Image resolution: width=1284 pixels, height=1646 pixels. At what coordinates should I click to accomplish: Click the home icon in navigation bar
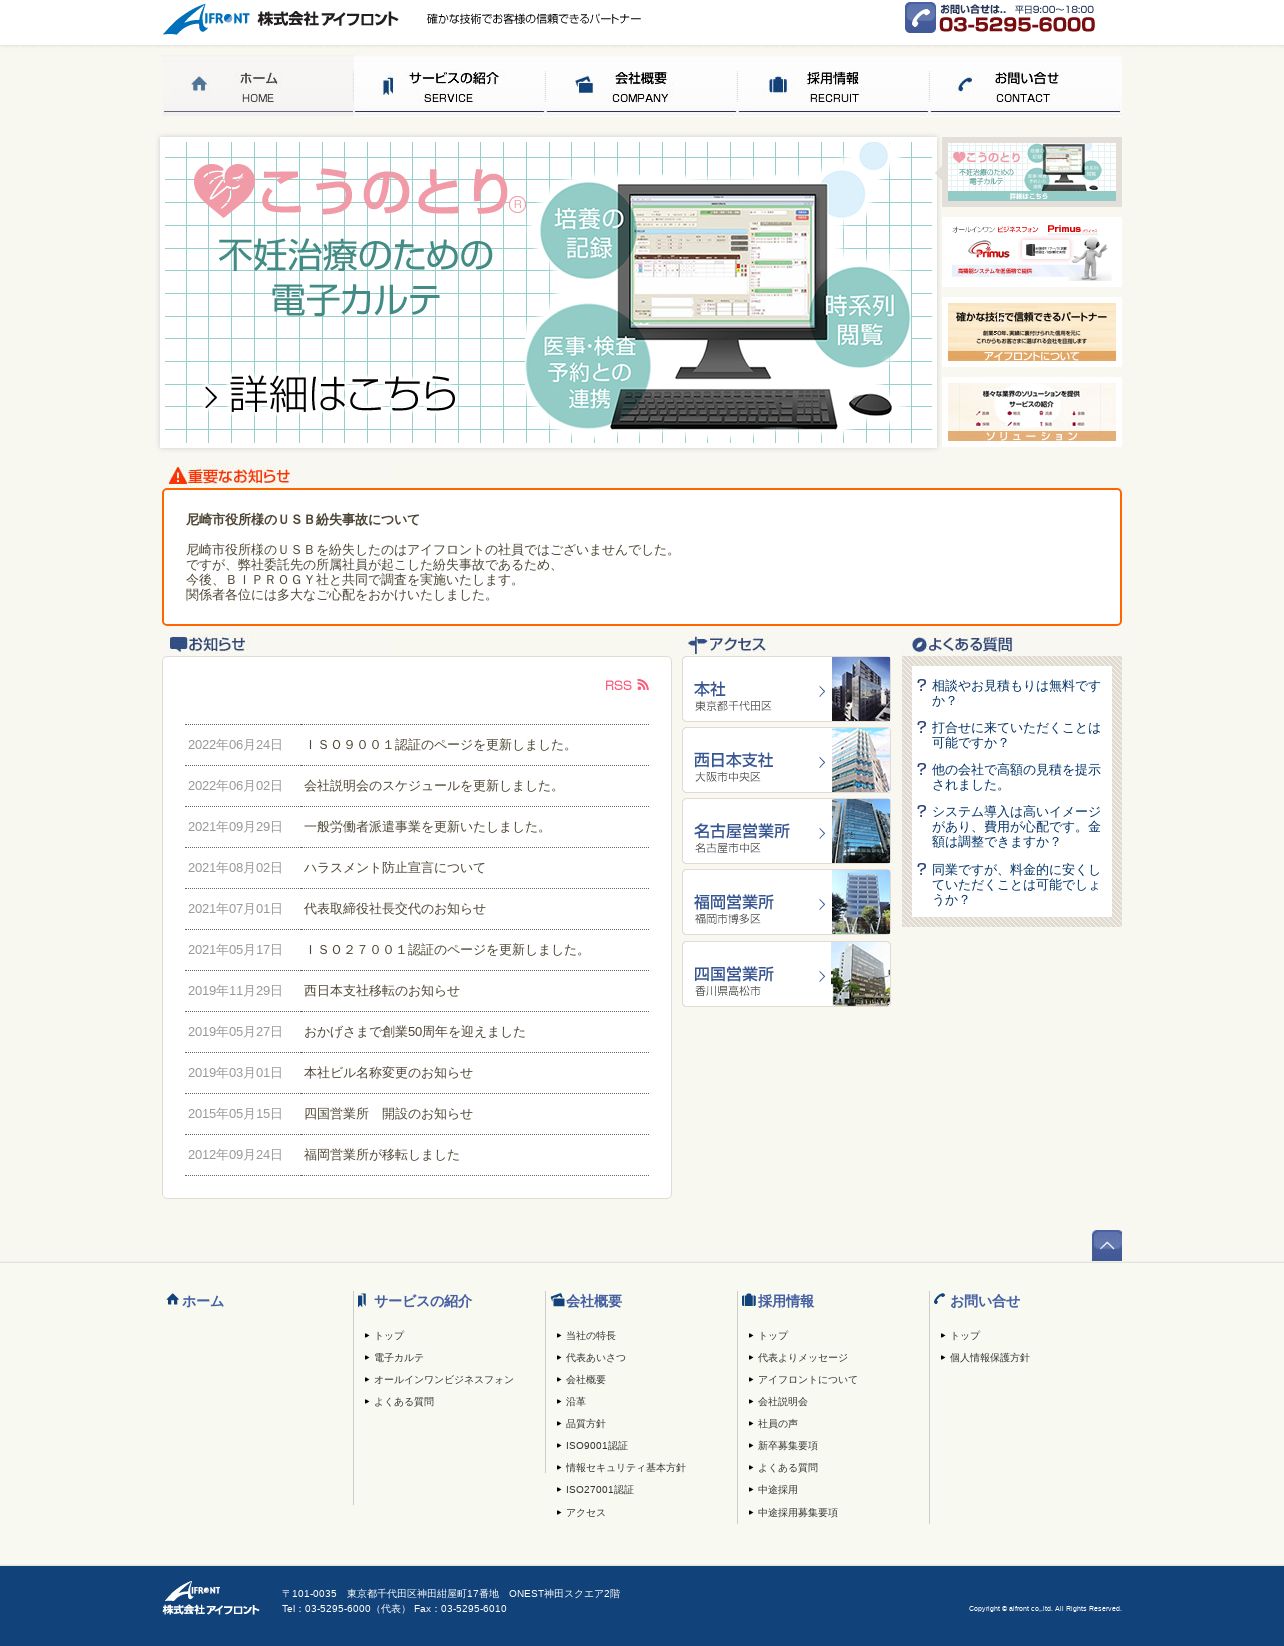coord(199,84)
